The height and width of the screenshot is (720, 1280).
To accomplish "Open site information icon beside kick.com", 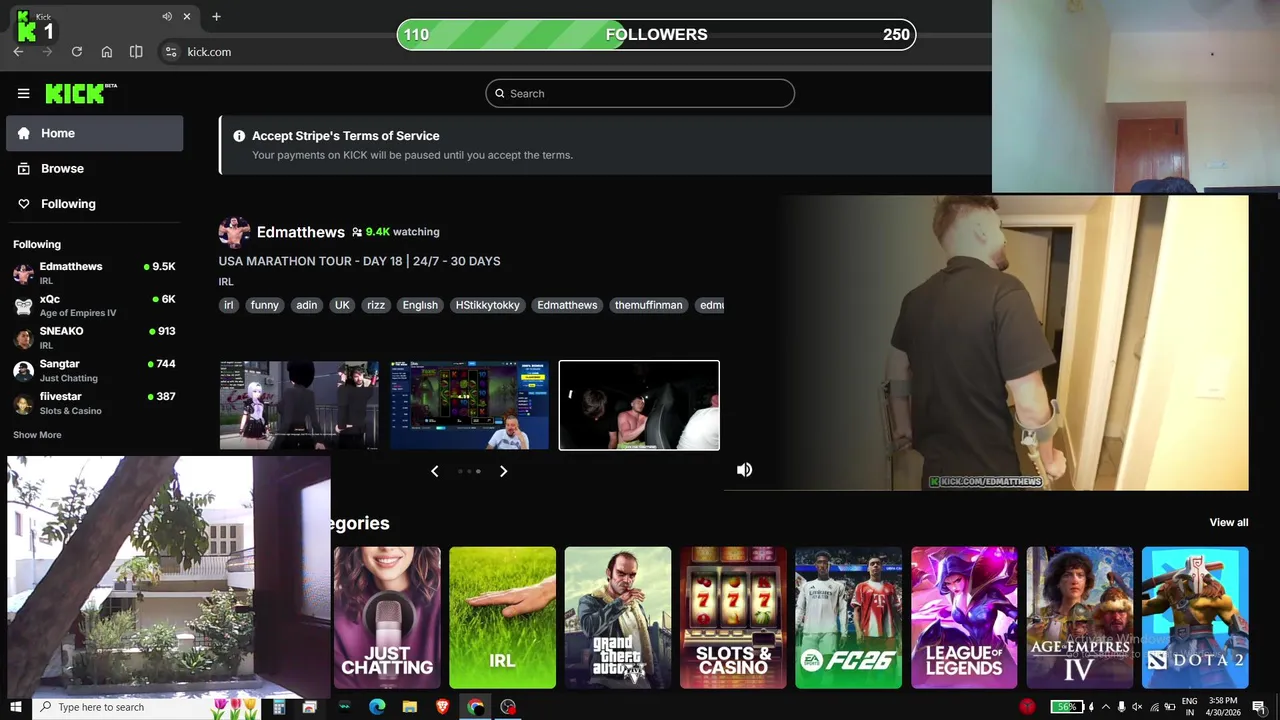I will pyautogui.click(x=171, y=52).
